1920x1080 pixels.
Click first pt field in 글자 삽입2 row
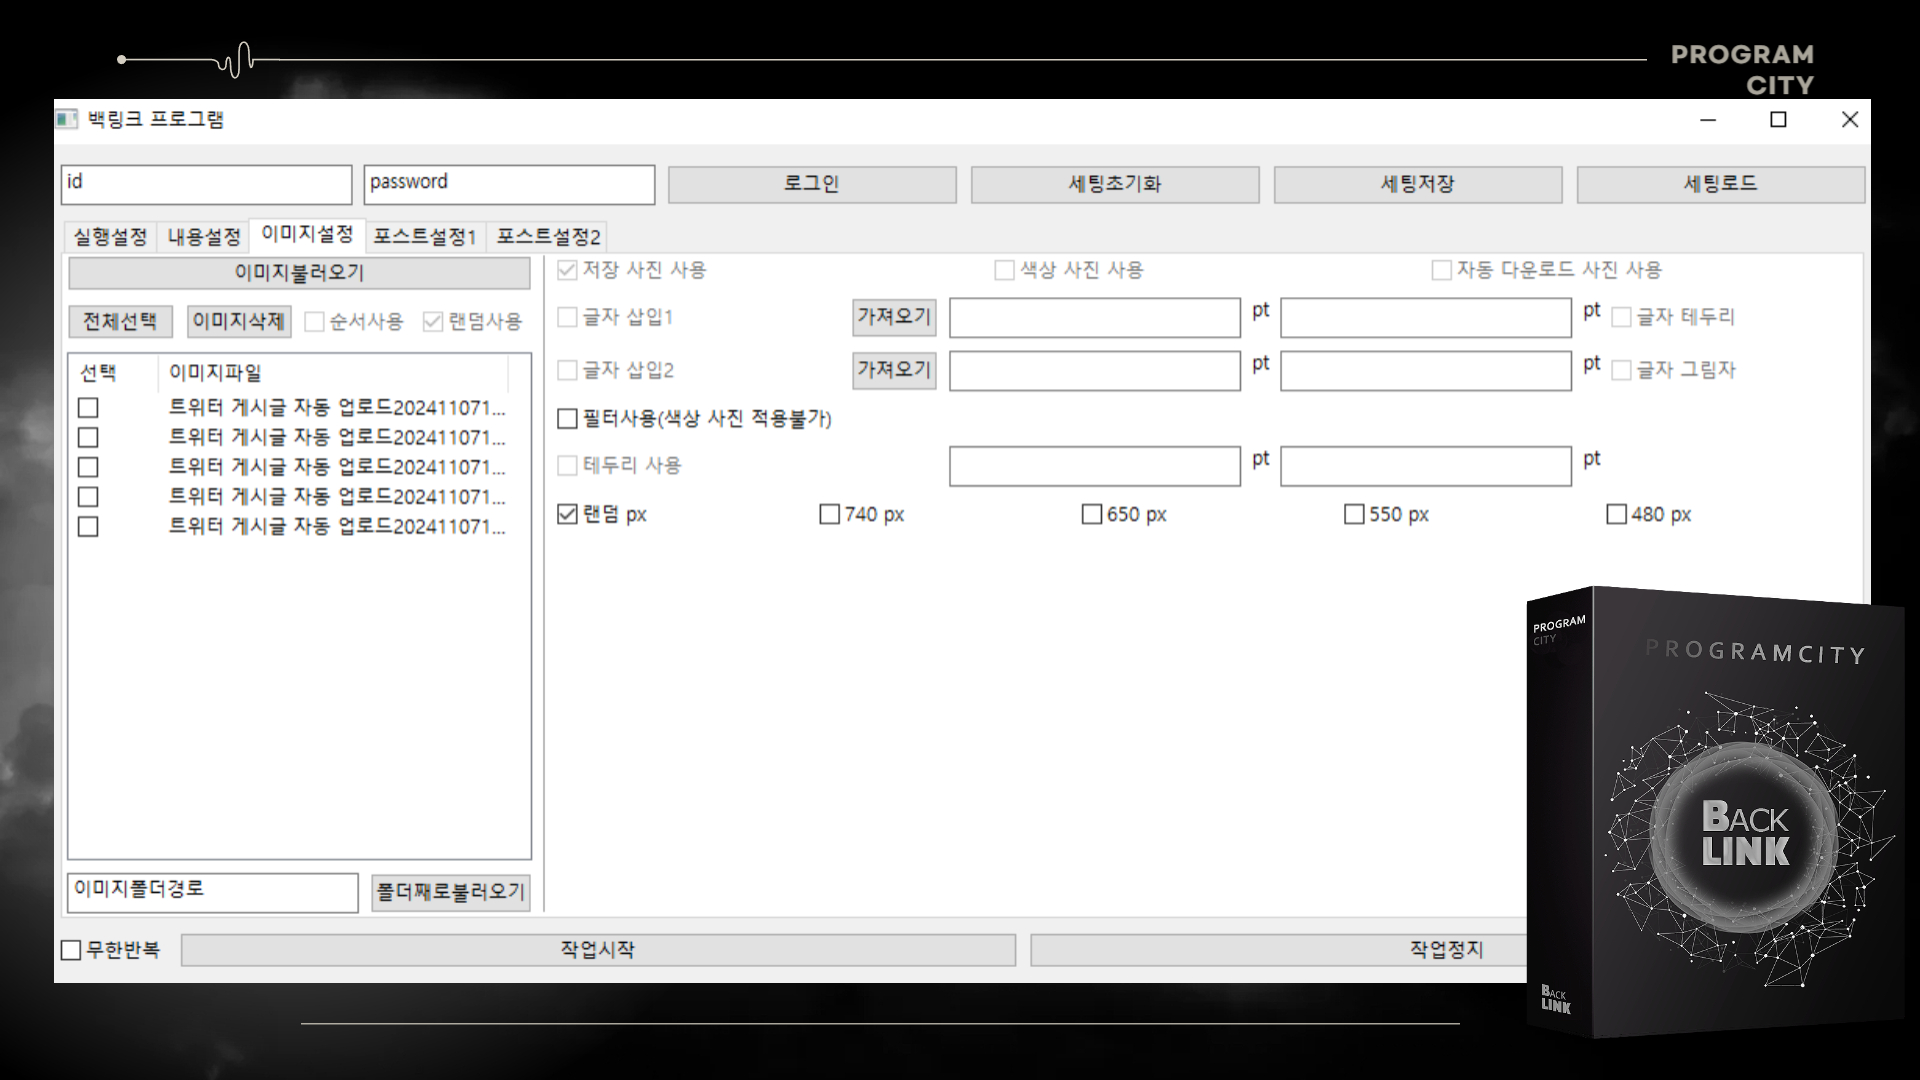pos(1095,371)
